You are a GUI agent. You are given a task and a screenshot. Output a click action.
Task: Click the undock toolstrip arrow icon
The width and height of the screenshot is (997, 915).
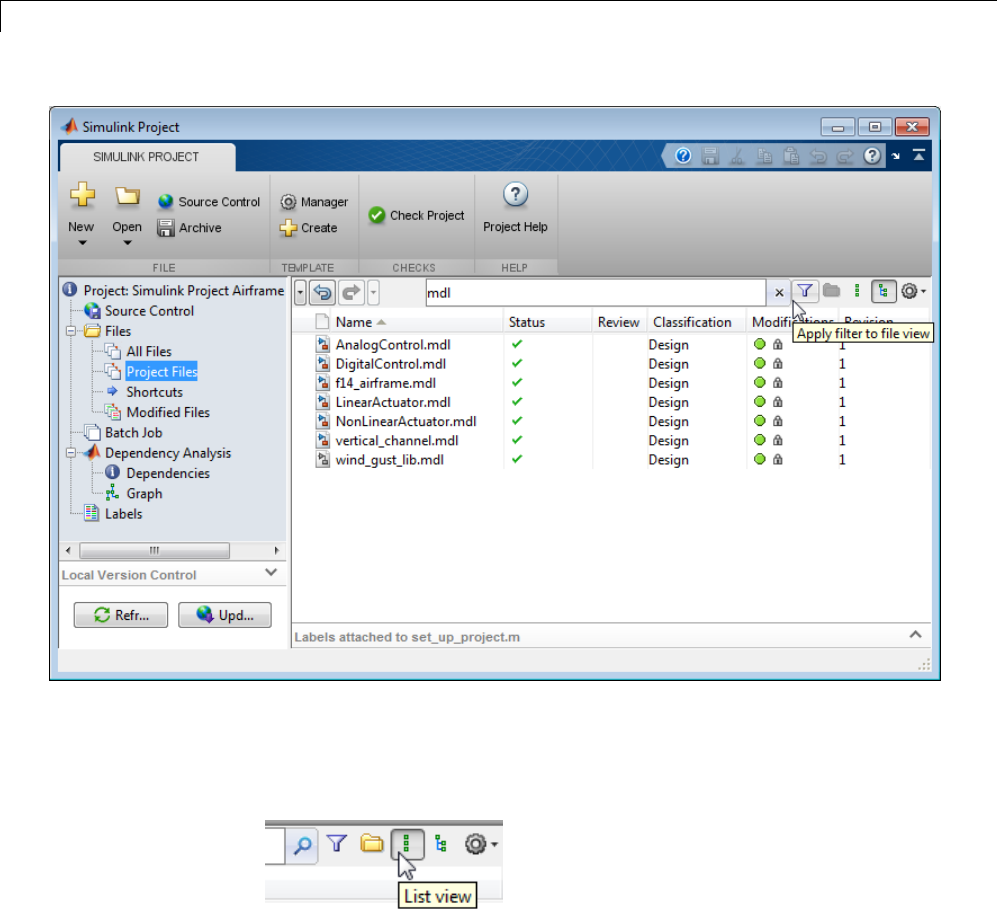(896, 156)
